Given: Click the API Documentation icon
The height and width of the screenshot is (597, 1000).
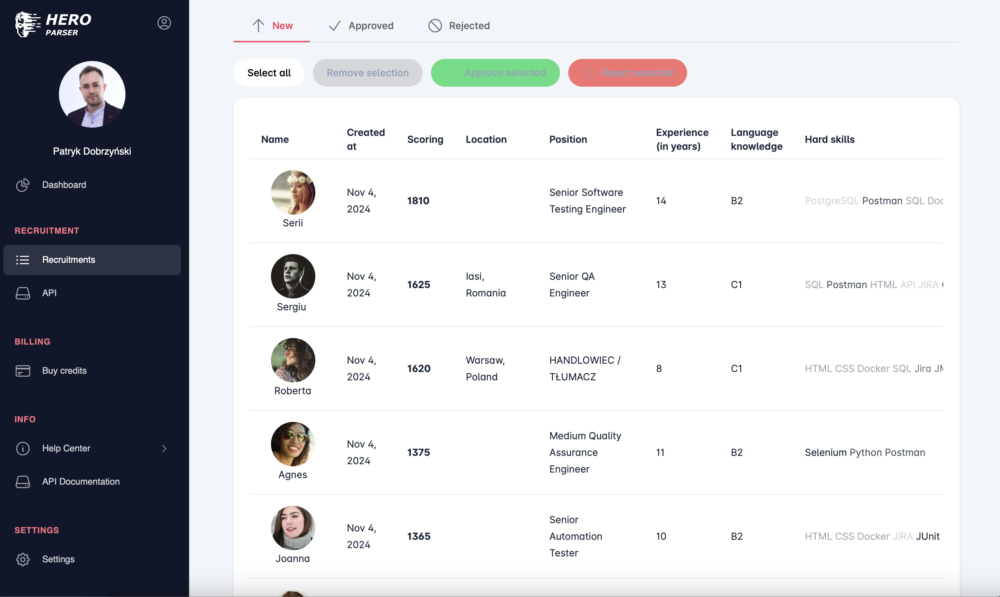Looking at the screenshot, I should (23, 482).
